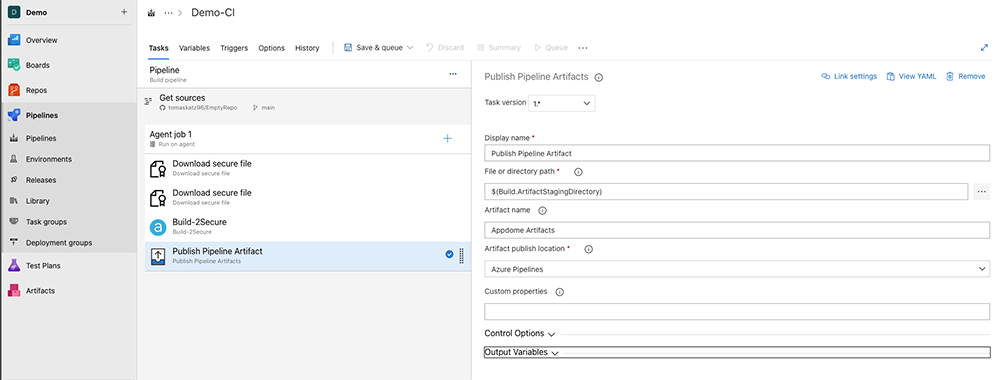Click the Artifact name info icon

point(543,210)
